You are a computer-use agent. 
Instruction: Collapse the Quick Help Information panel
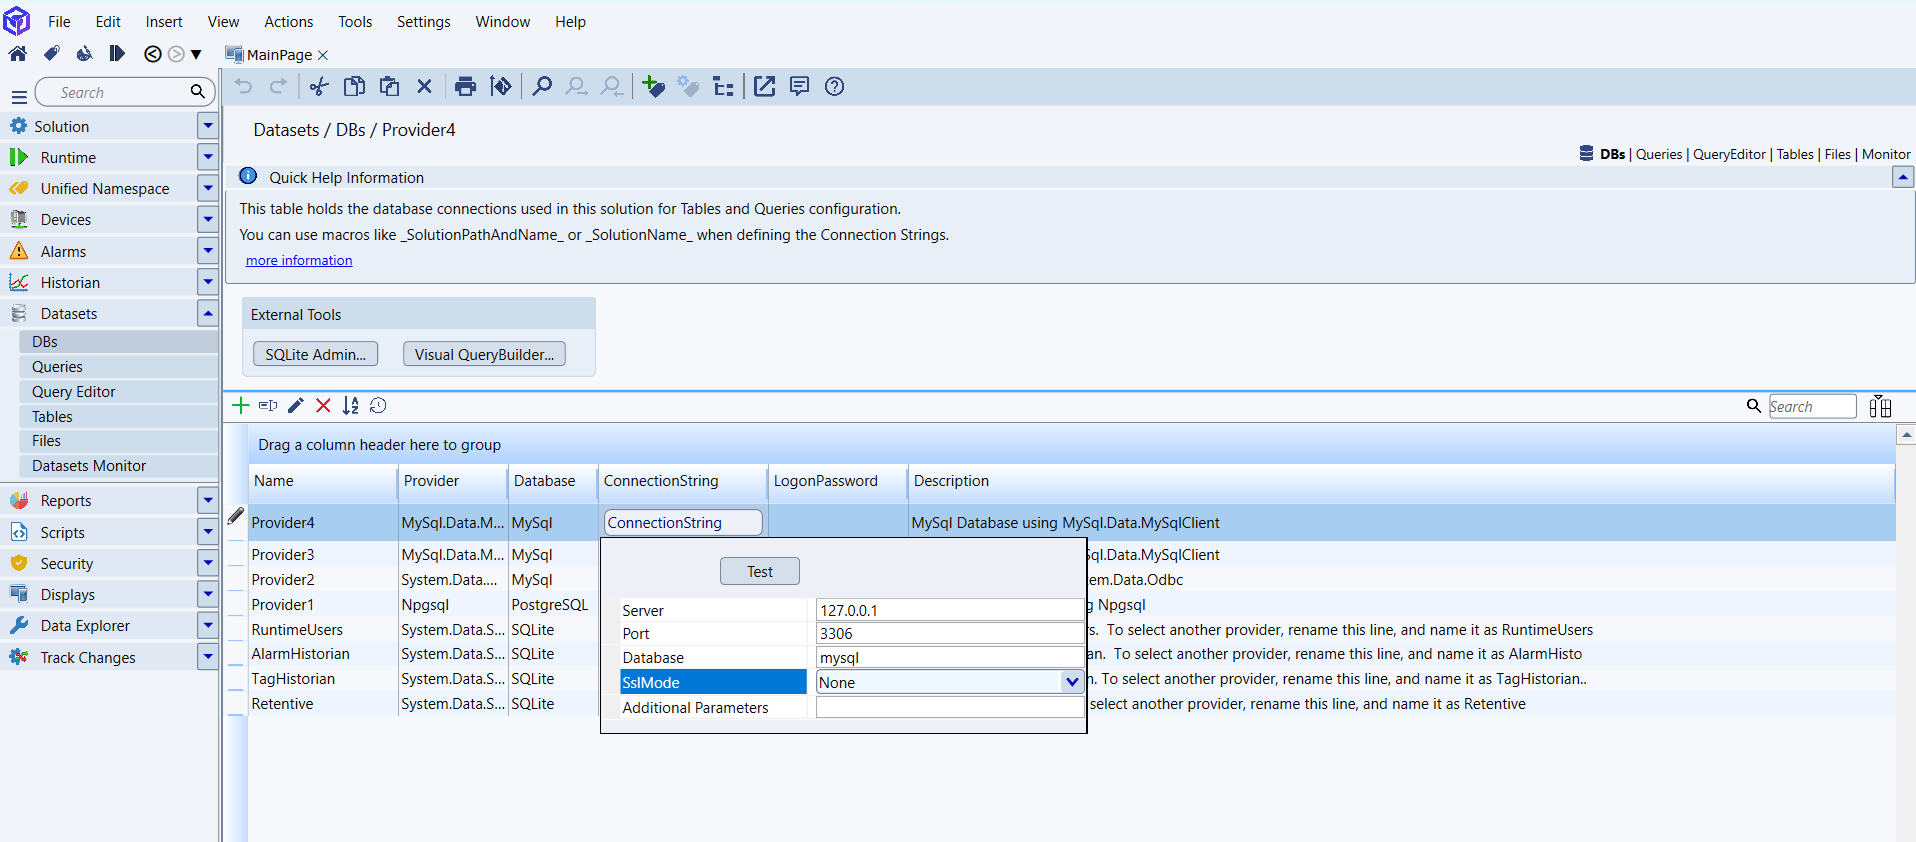[x=1902, y=177]
